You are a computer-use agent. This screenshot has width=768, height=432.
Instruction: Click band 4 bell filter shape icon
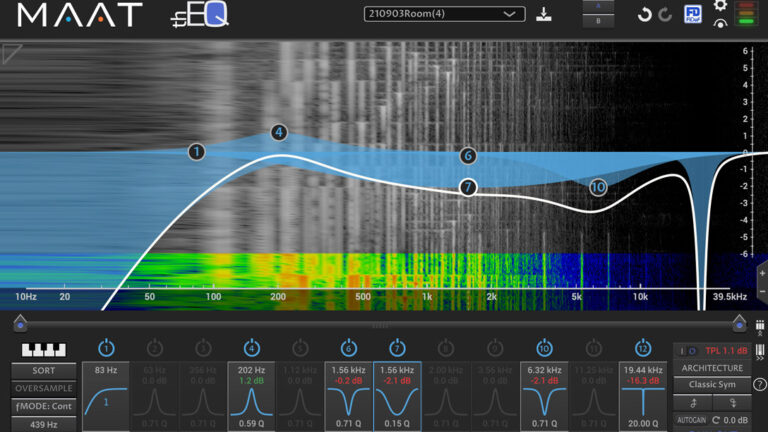[x=251, y=402]
